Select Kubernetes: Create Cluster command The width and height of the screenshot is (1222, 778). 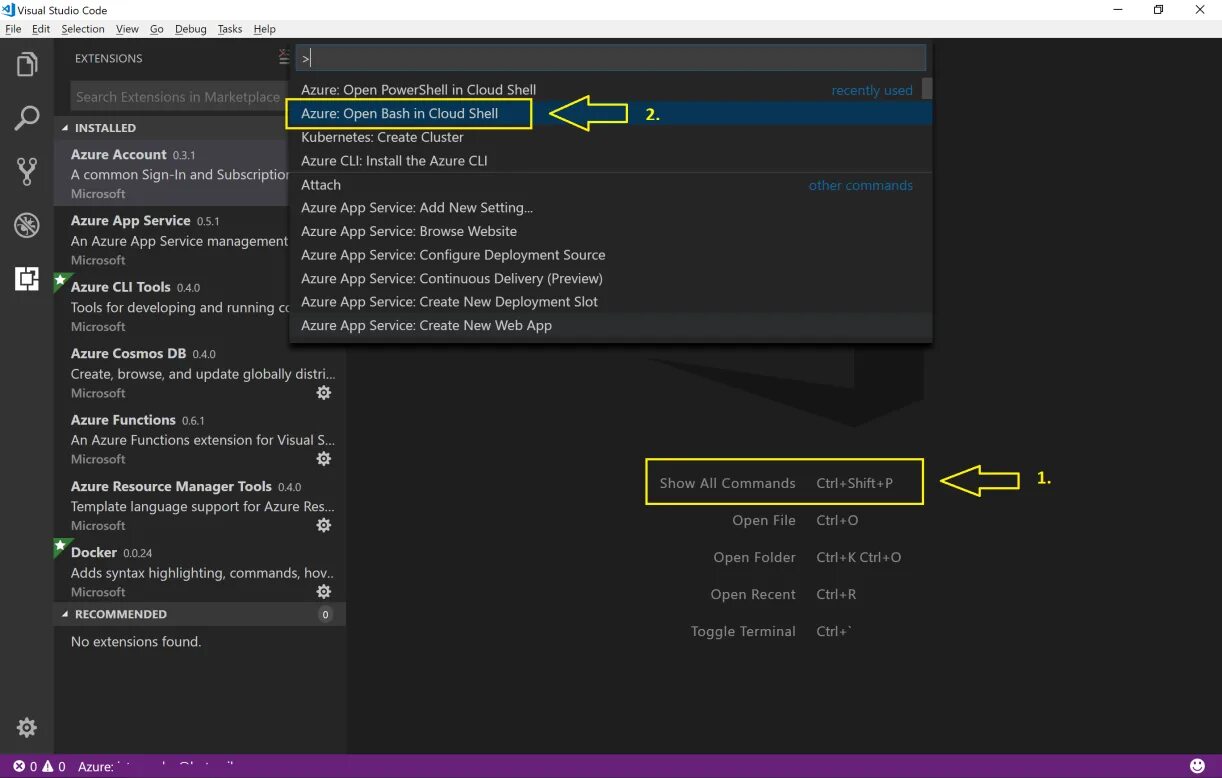[611, 137]
